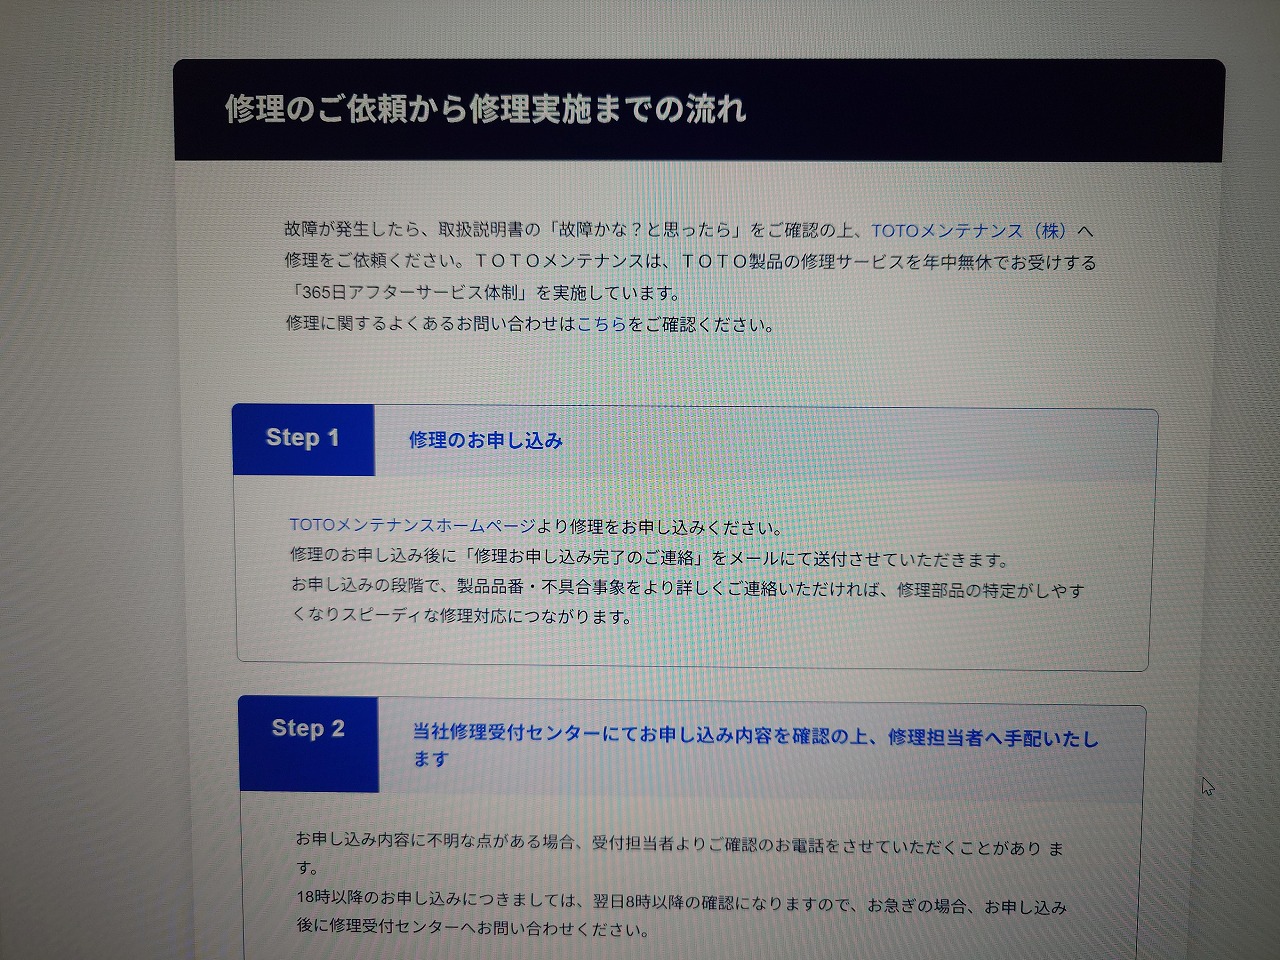Image resolution: width=1280 pixels, height=960 pixels.
Task: Click the line starting お申し込み内容に不明な点
Action: (680, 846)
